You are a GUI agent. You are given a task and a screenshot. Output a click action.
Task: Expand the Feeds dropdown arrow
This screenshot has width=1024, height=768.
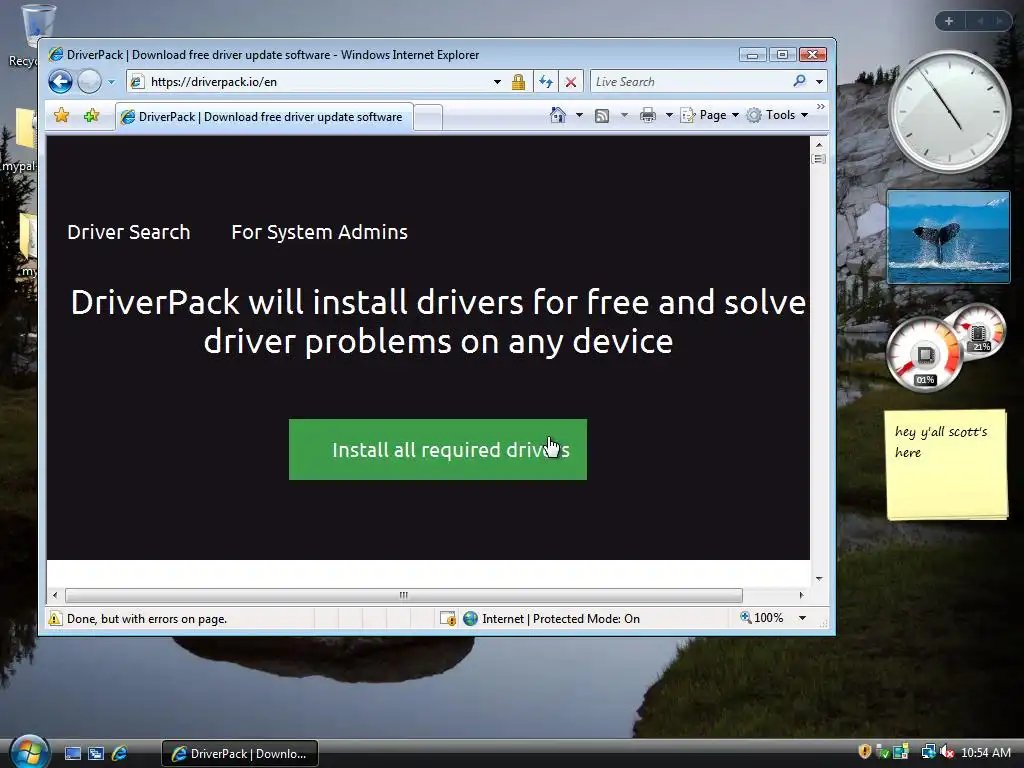tap(624, 115)
